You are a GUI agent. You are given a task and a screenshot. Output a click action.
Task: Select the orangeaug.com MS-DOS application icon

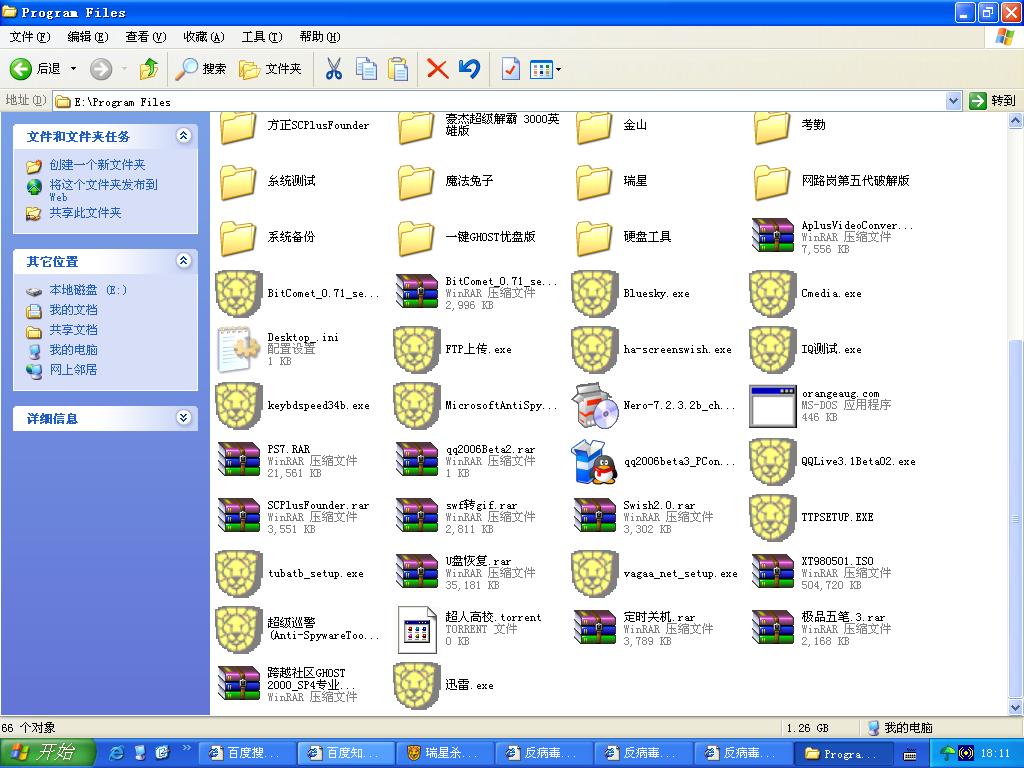[x=773, y=406]
